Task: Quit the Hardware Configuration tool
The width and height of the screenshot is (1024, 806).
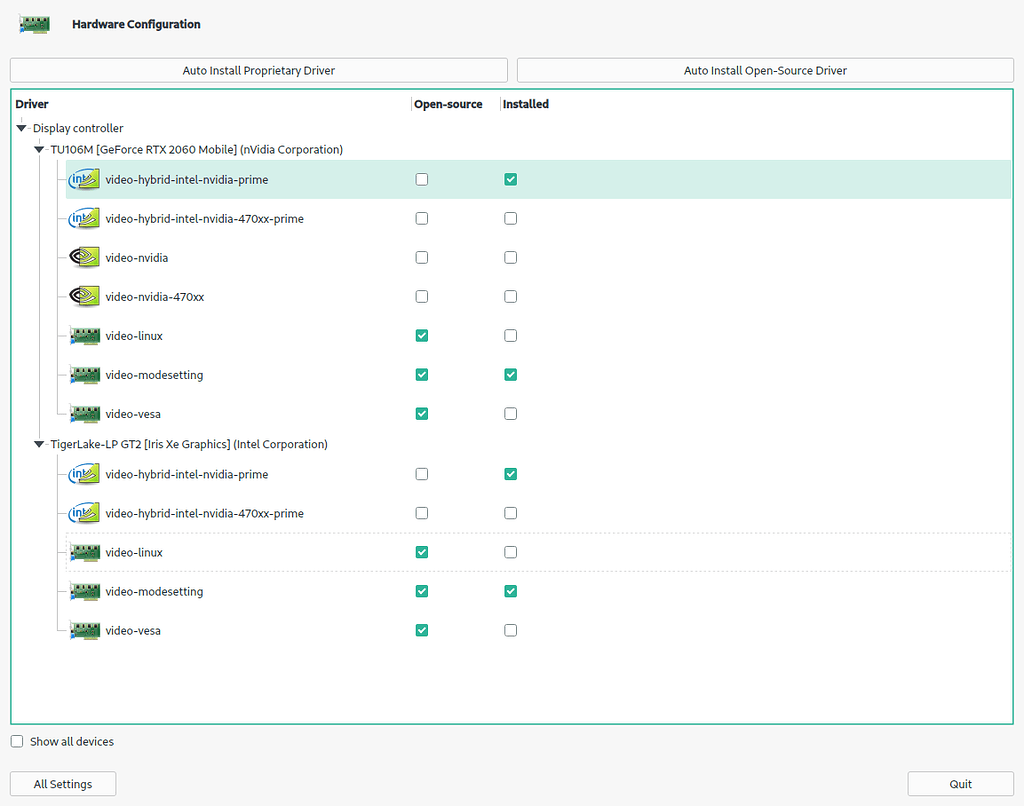Action: [960, 783]
